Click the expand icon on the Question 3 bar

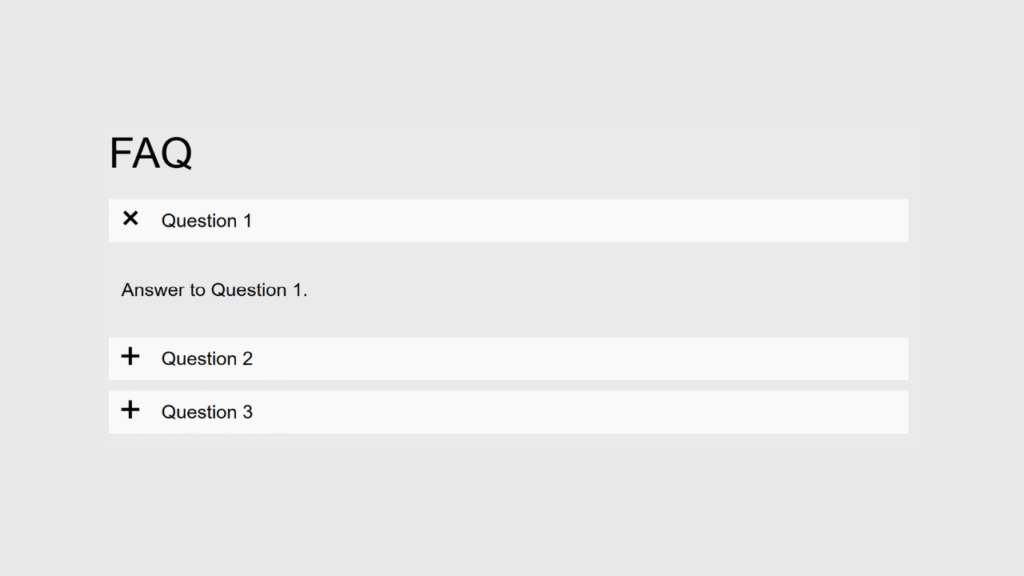pyautogui.click(x=130, y=410)
